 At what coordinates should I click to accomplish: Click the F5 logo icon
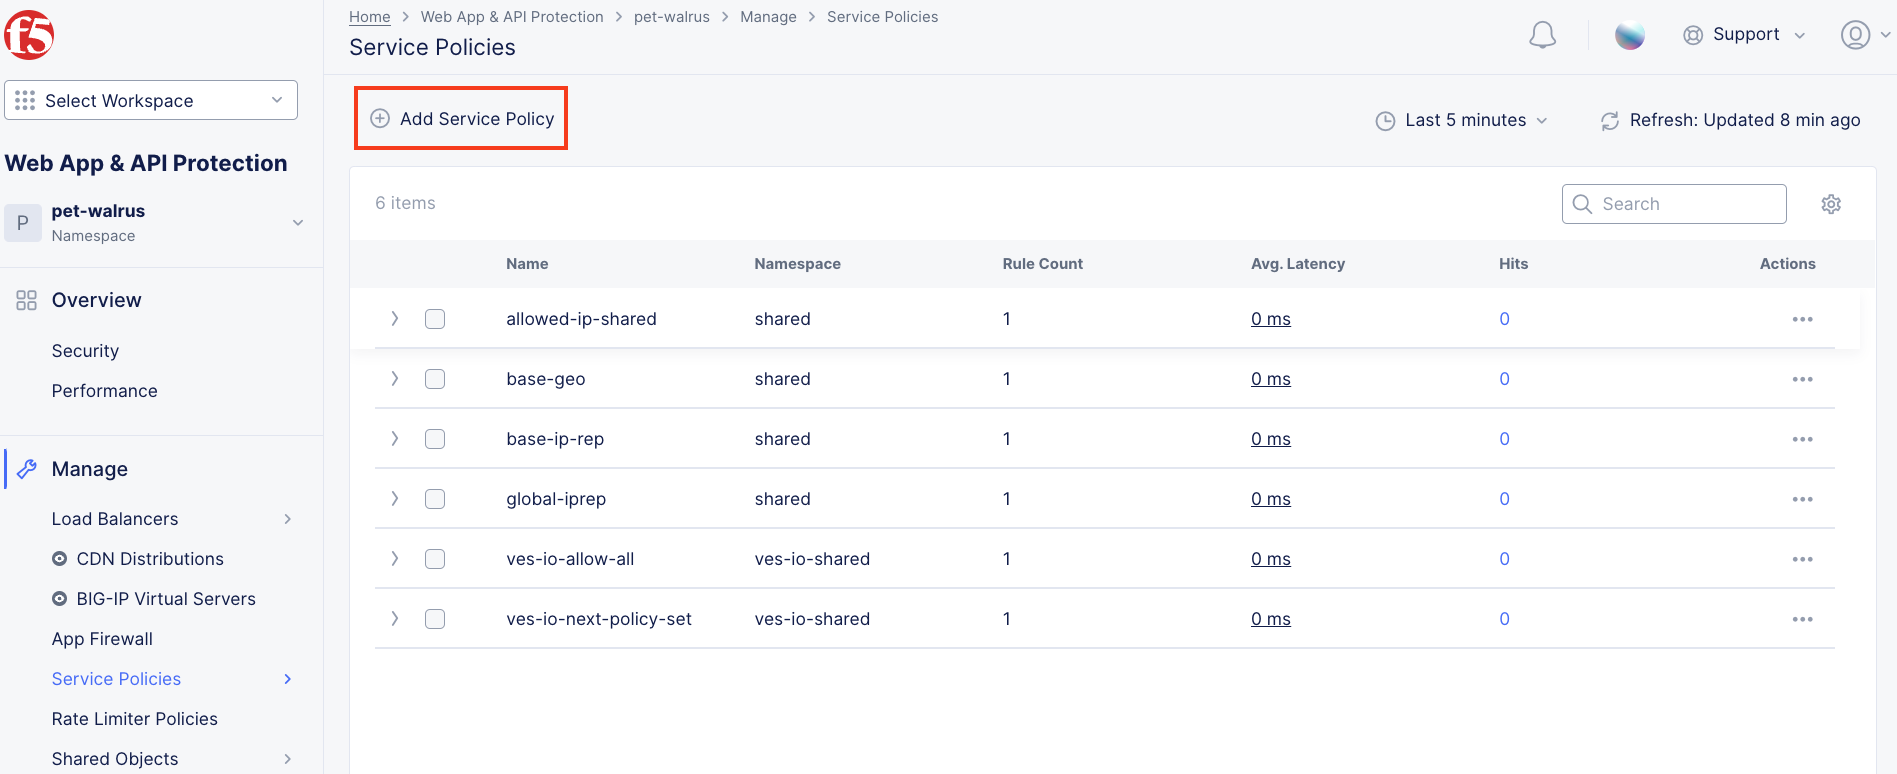[x=29, y=35]
